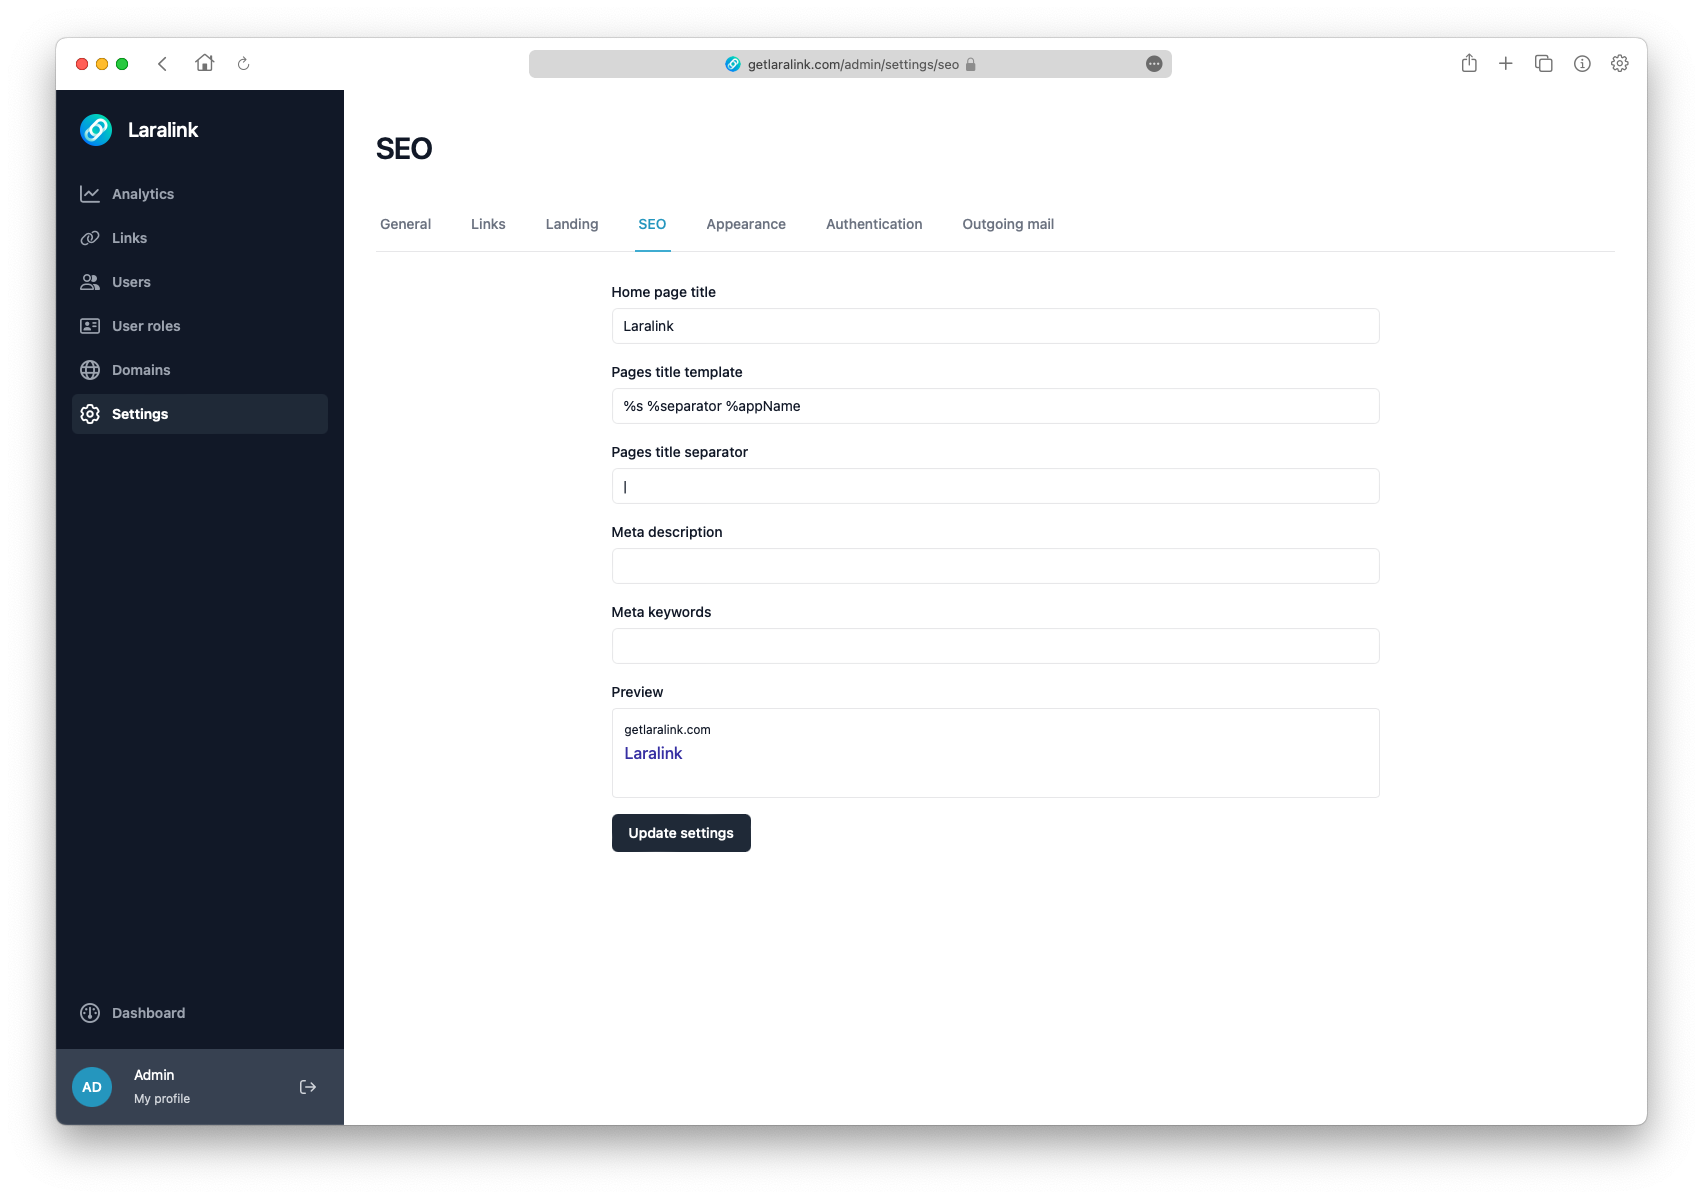Focus the Meta description input field

[995, 566]
